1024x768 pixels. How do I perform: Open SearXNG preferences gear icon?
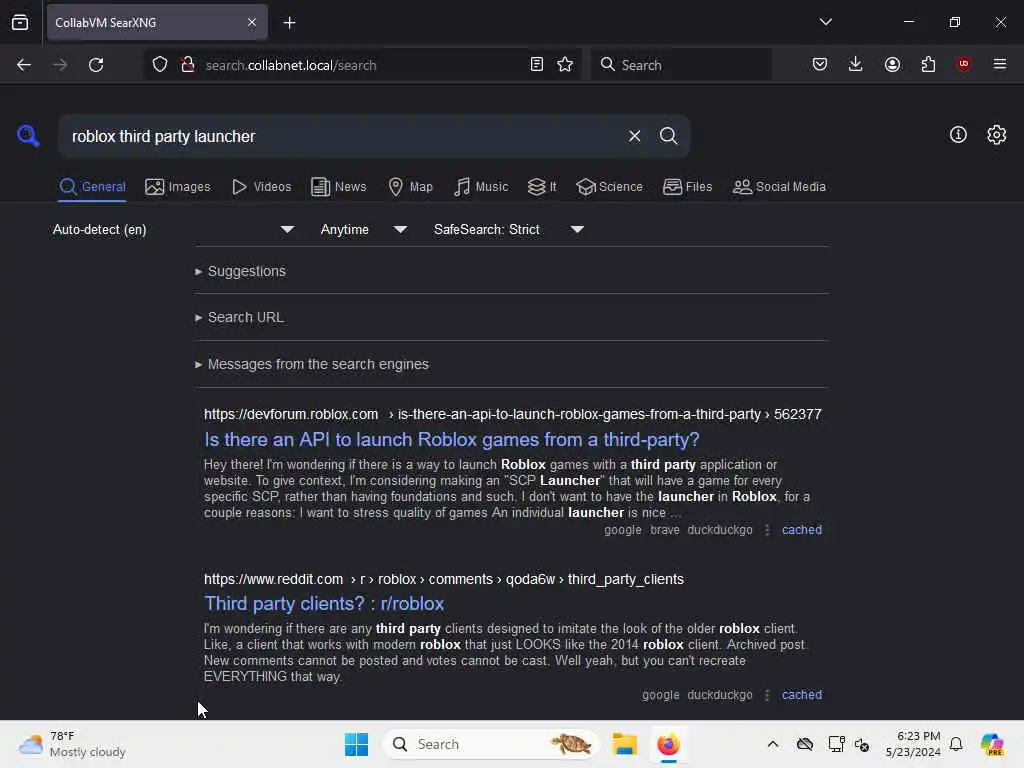[997, 135]
